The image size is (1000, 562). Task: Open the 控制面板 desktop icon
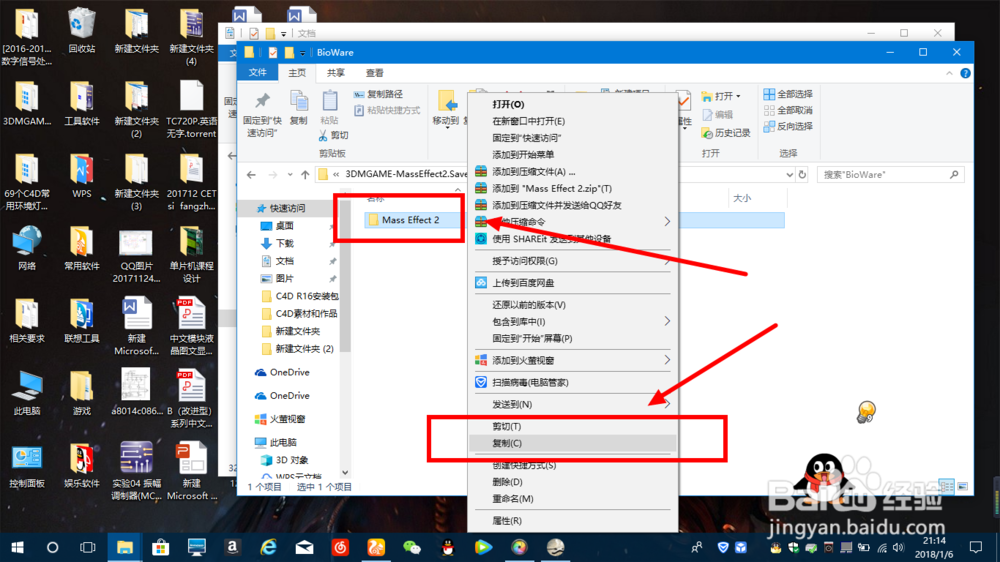tap(27, 466)
